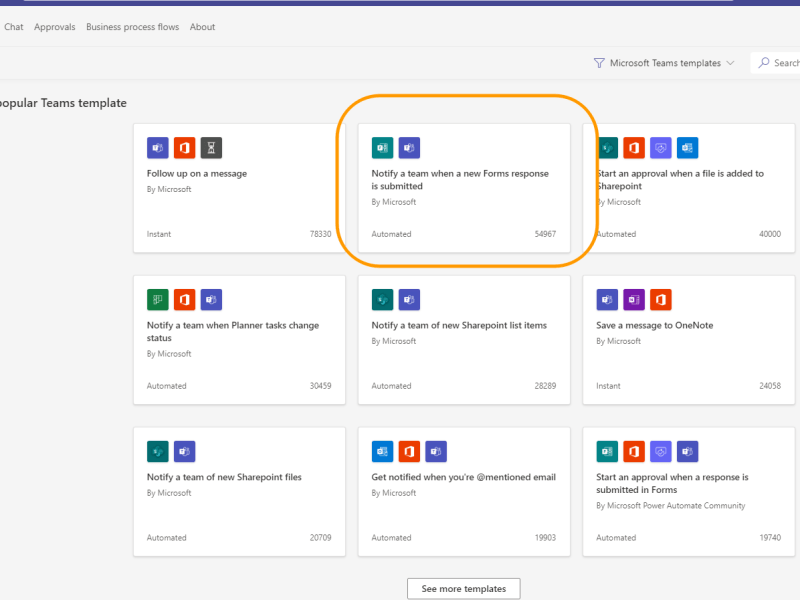
Task: Click the See more templates button
Action: click(x=463, y=588)
